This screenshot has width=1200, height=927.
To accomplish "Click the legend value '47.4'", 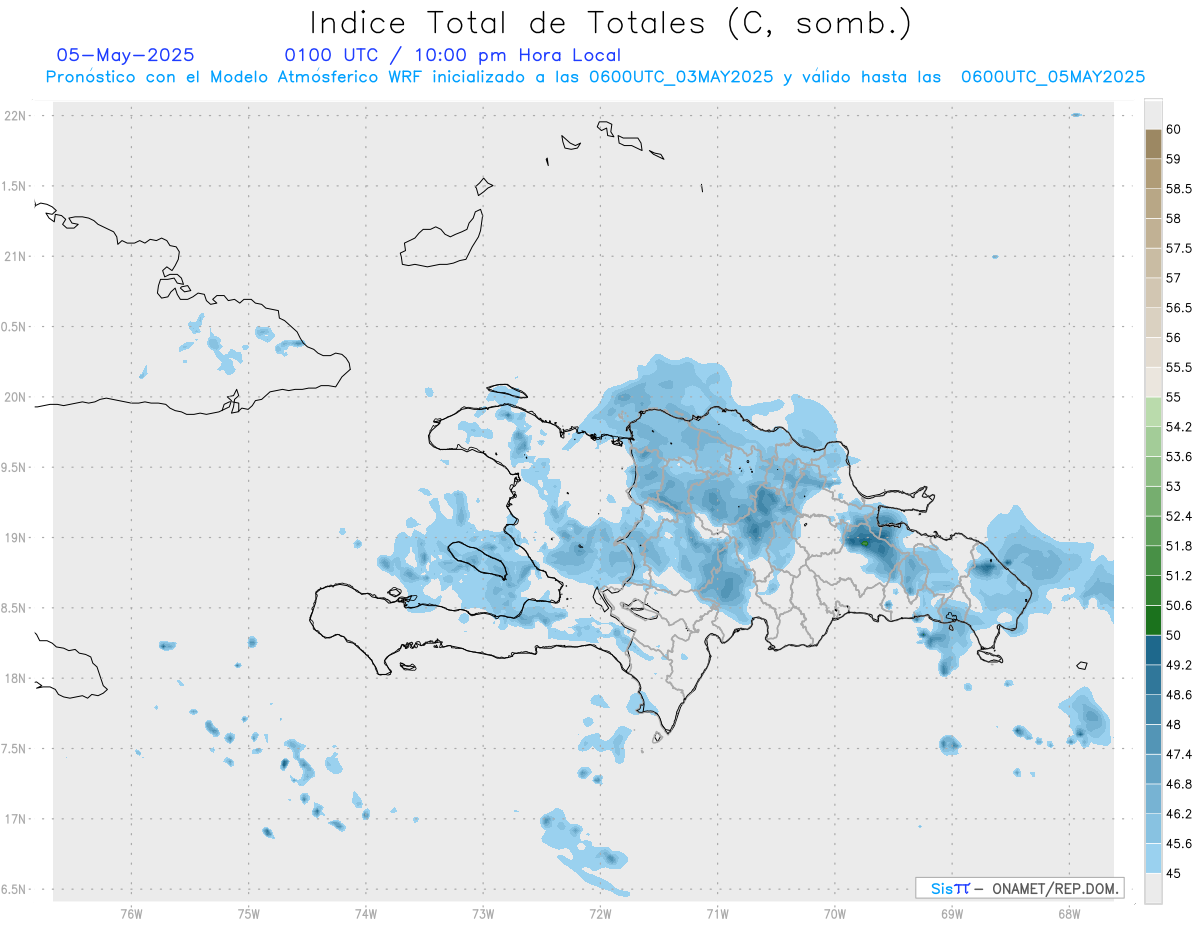I will coord(1178,754).
